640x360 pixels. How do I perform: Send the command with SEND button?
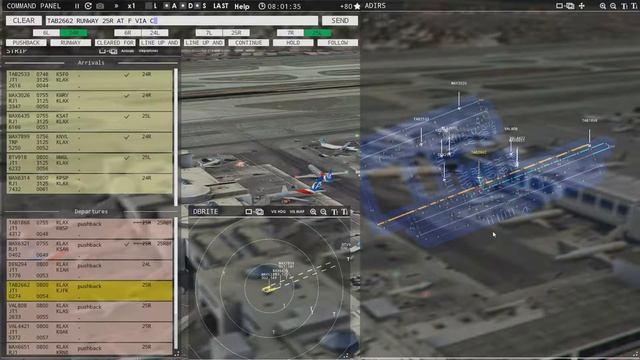340,20
